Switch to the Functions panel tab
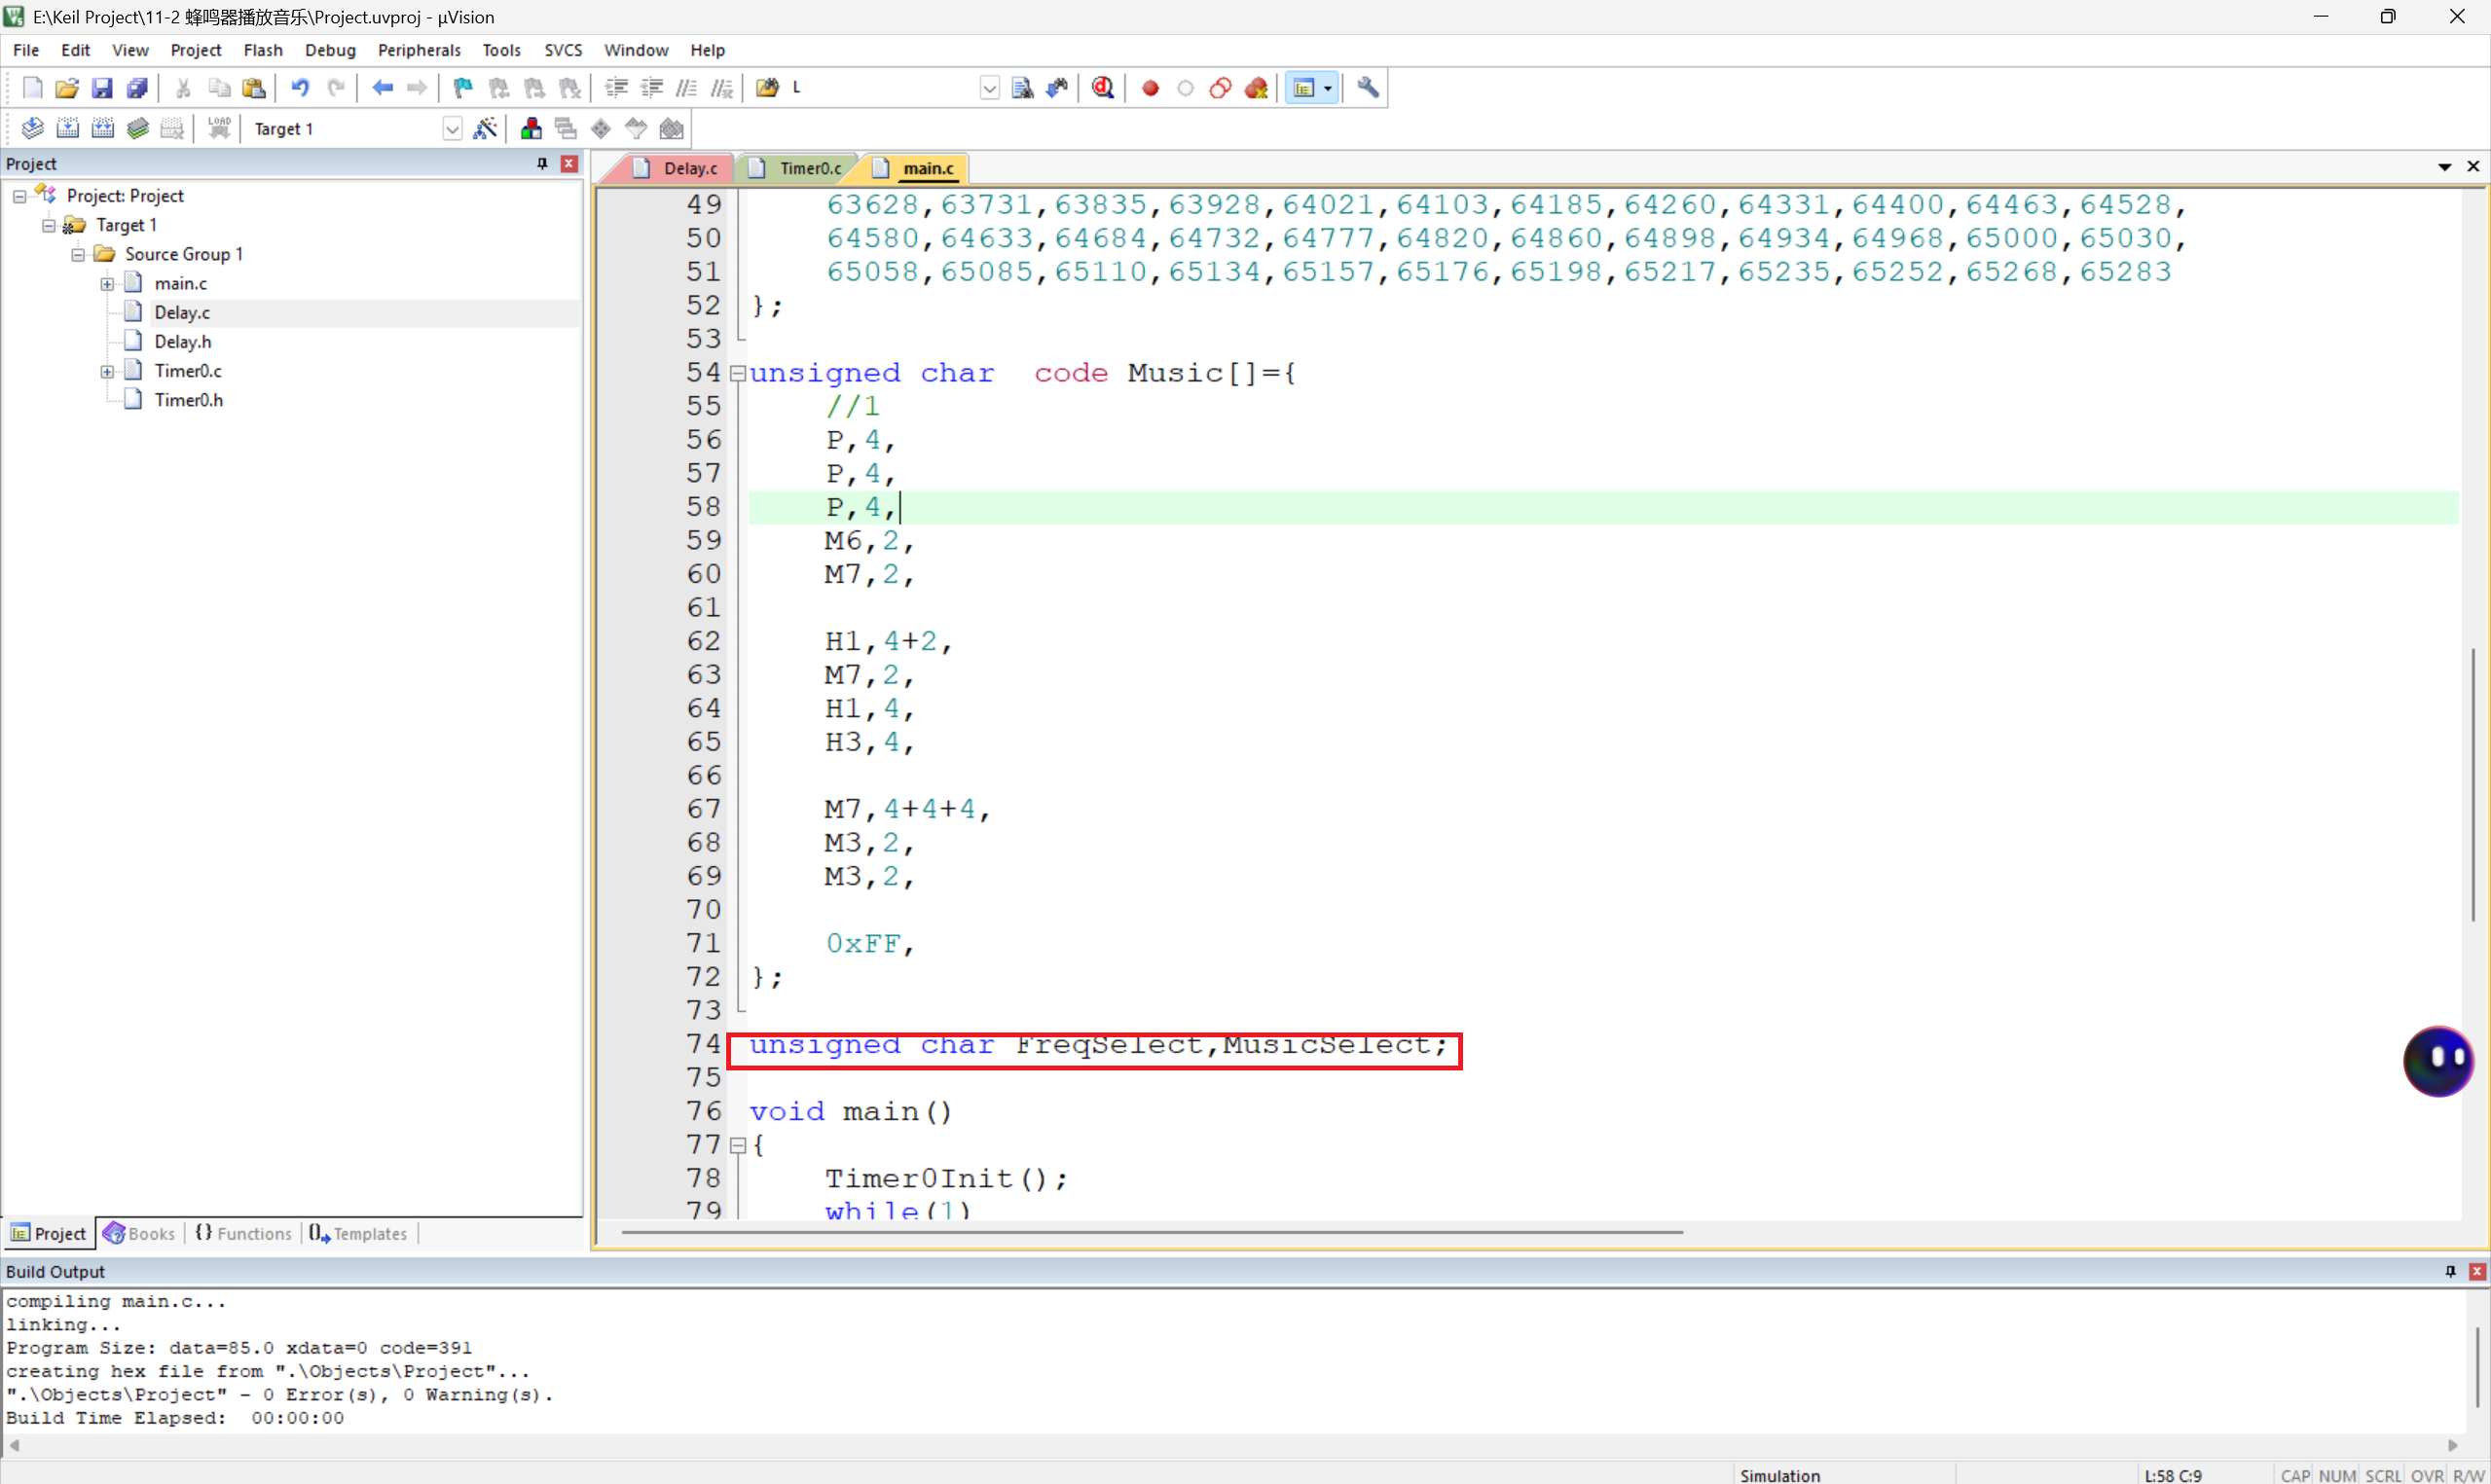Screen dimensions: 2491x1484 [245, 1233]
